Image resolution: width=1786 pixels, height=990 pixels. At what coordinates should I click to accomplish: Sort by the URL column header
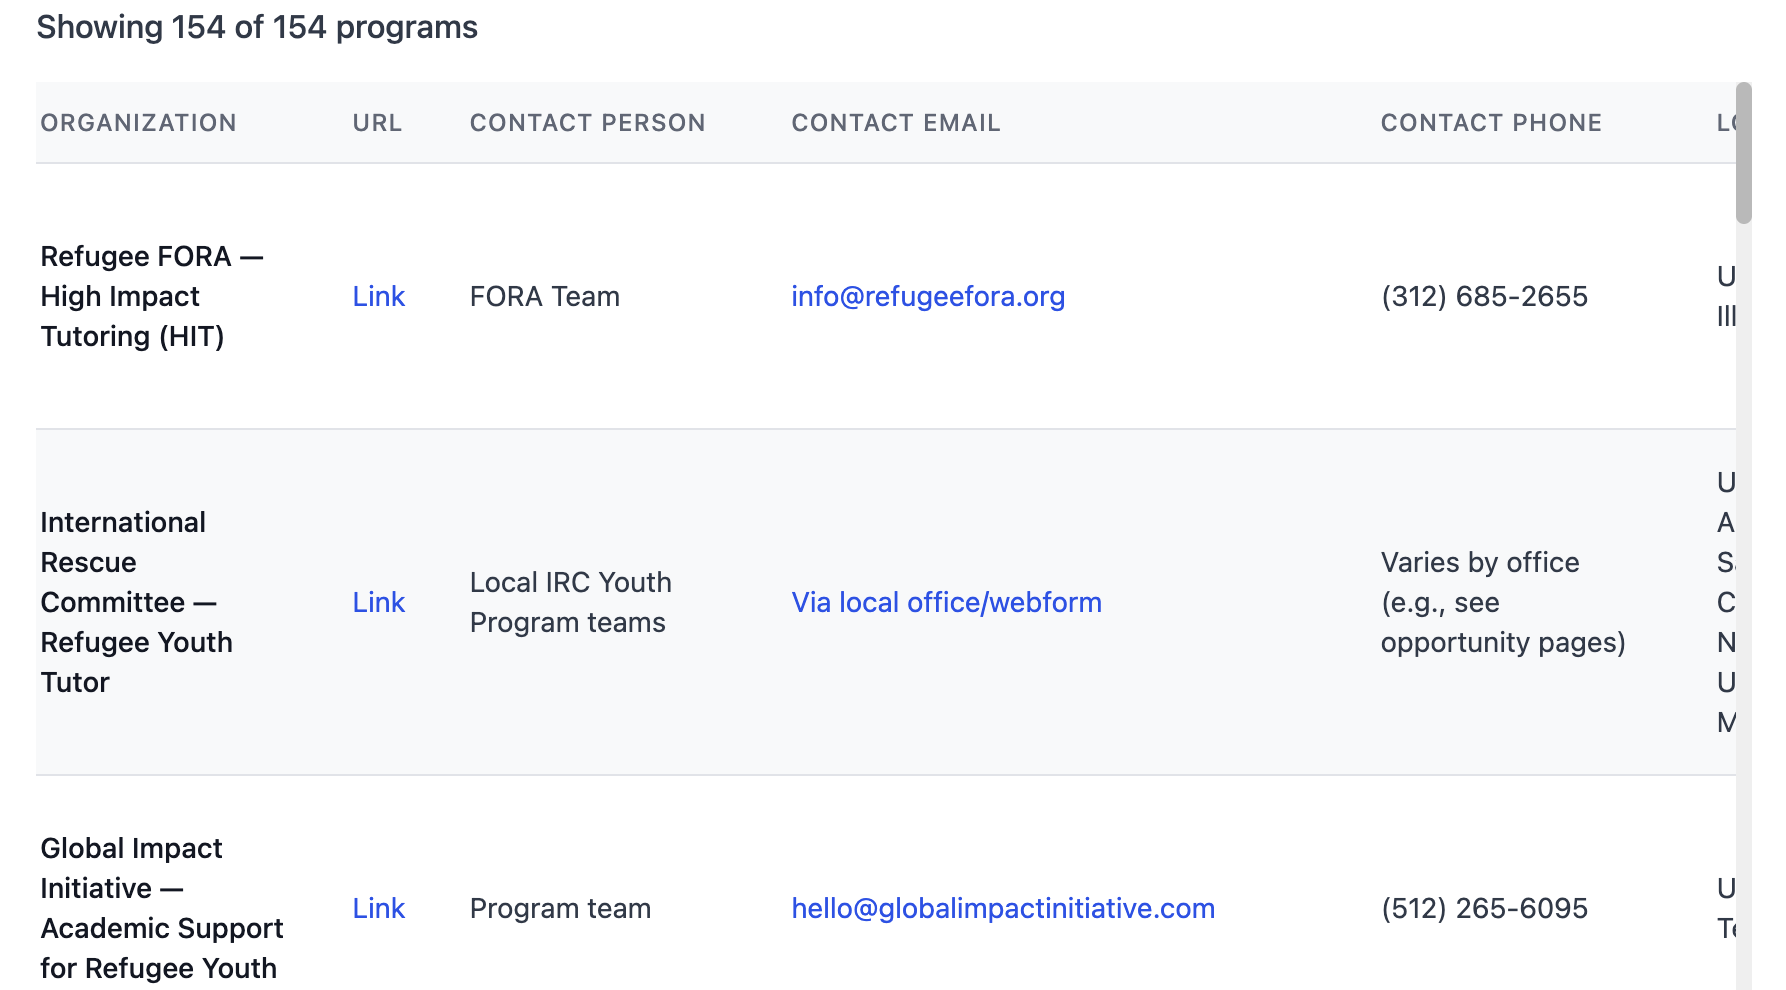[376, 122]
